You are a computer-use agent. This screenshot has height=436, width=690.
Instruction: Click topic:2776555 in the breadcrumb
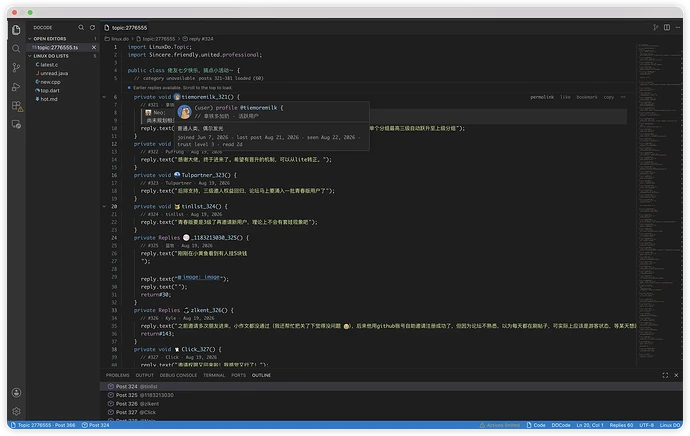pyautogui.click(x=159, y=39)
